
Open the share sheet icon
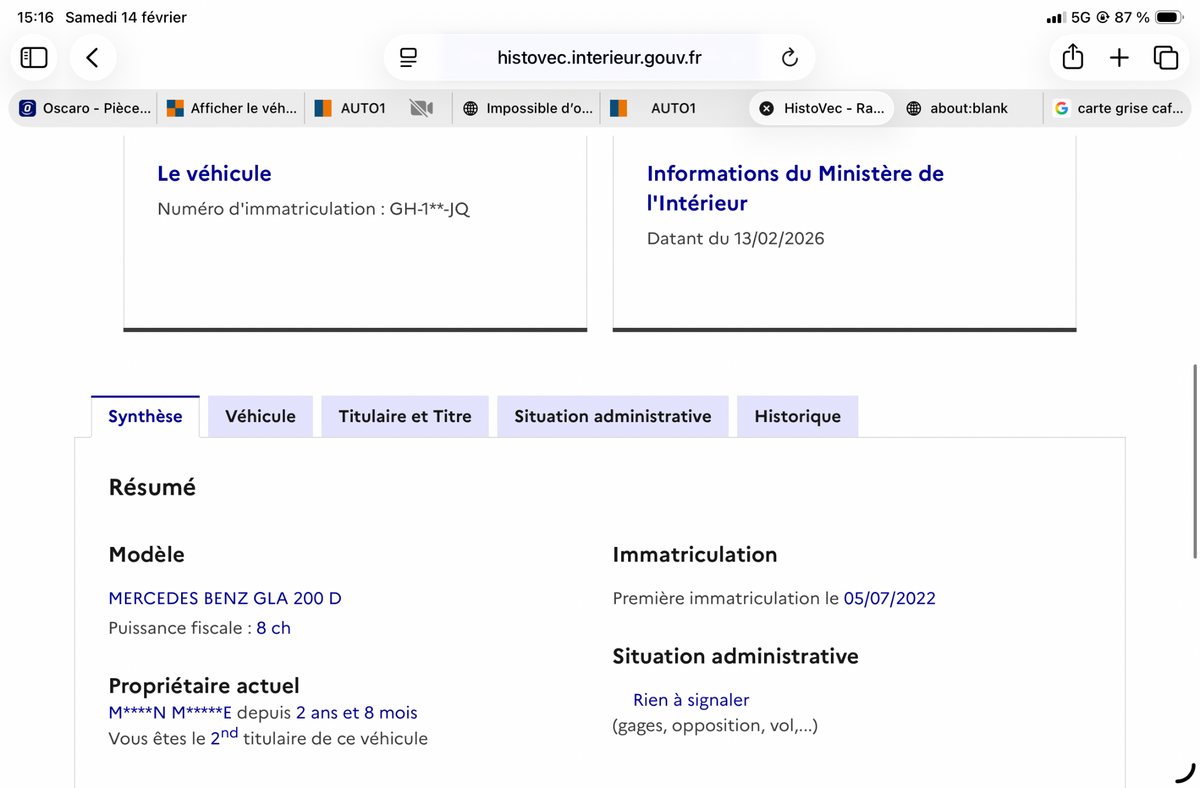(1072, 58)
